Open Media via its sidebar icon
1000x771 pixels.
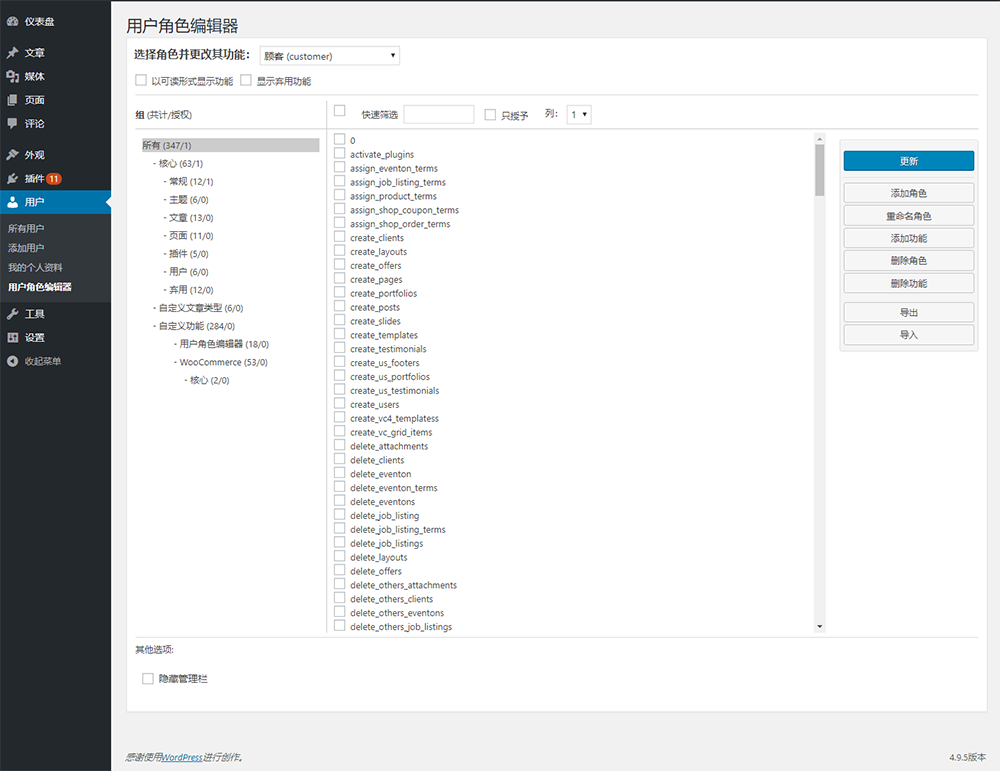(x=12, y=77)
